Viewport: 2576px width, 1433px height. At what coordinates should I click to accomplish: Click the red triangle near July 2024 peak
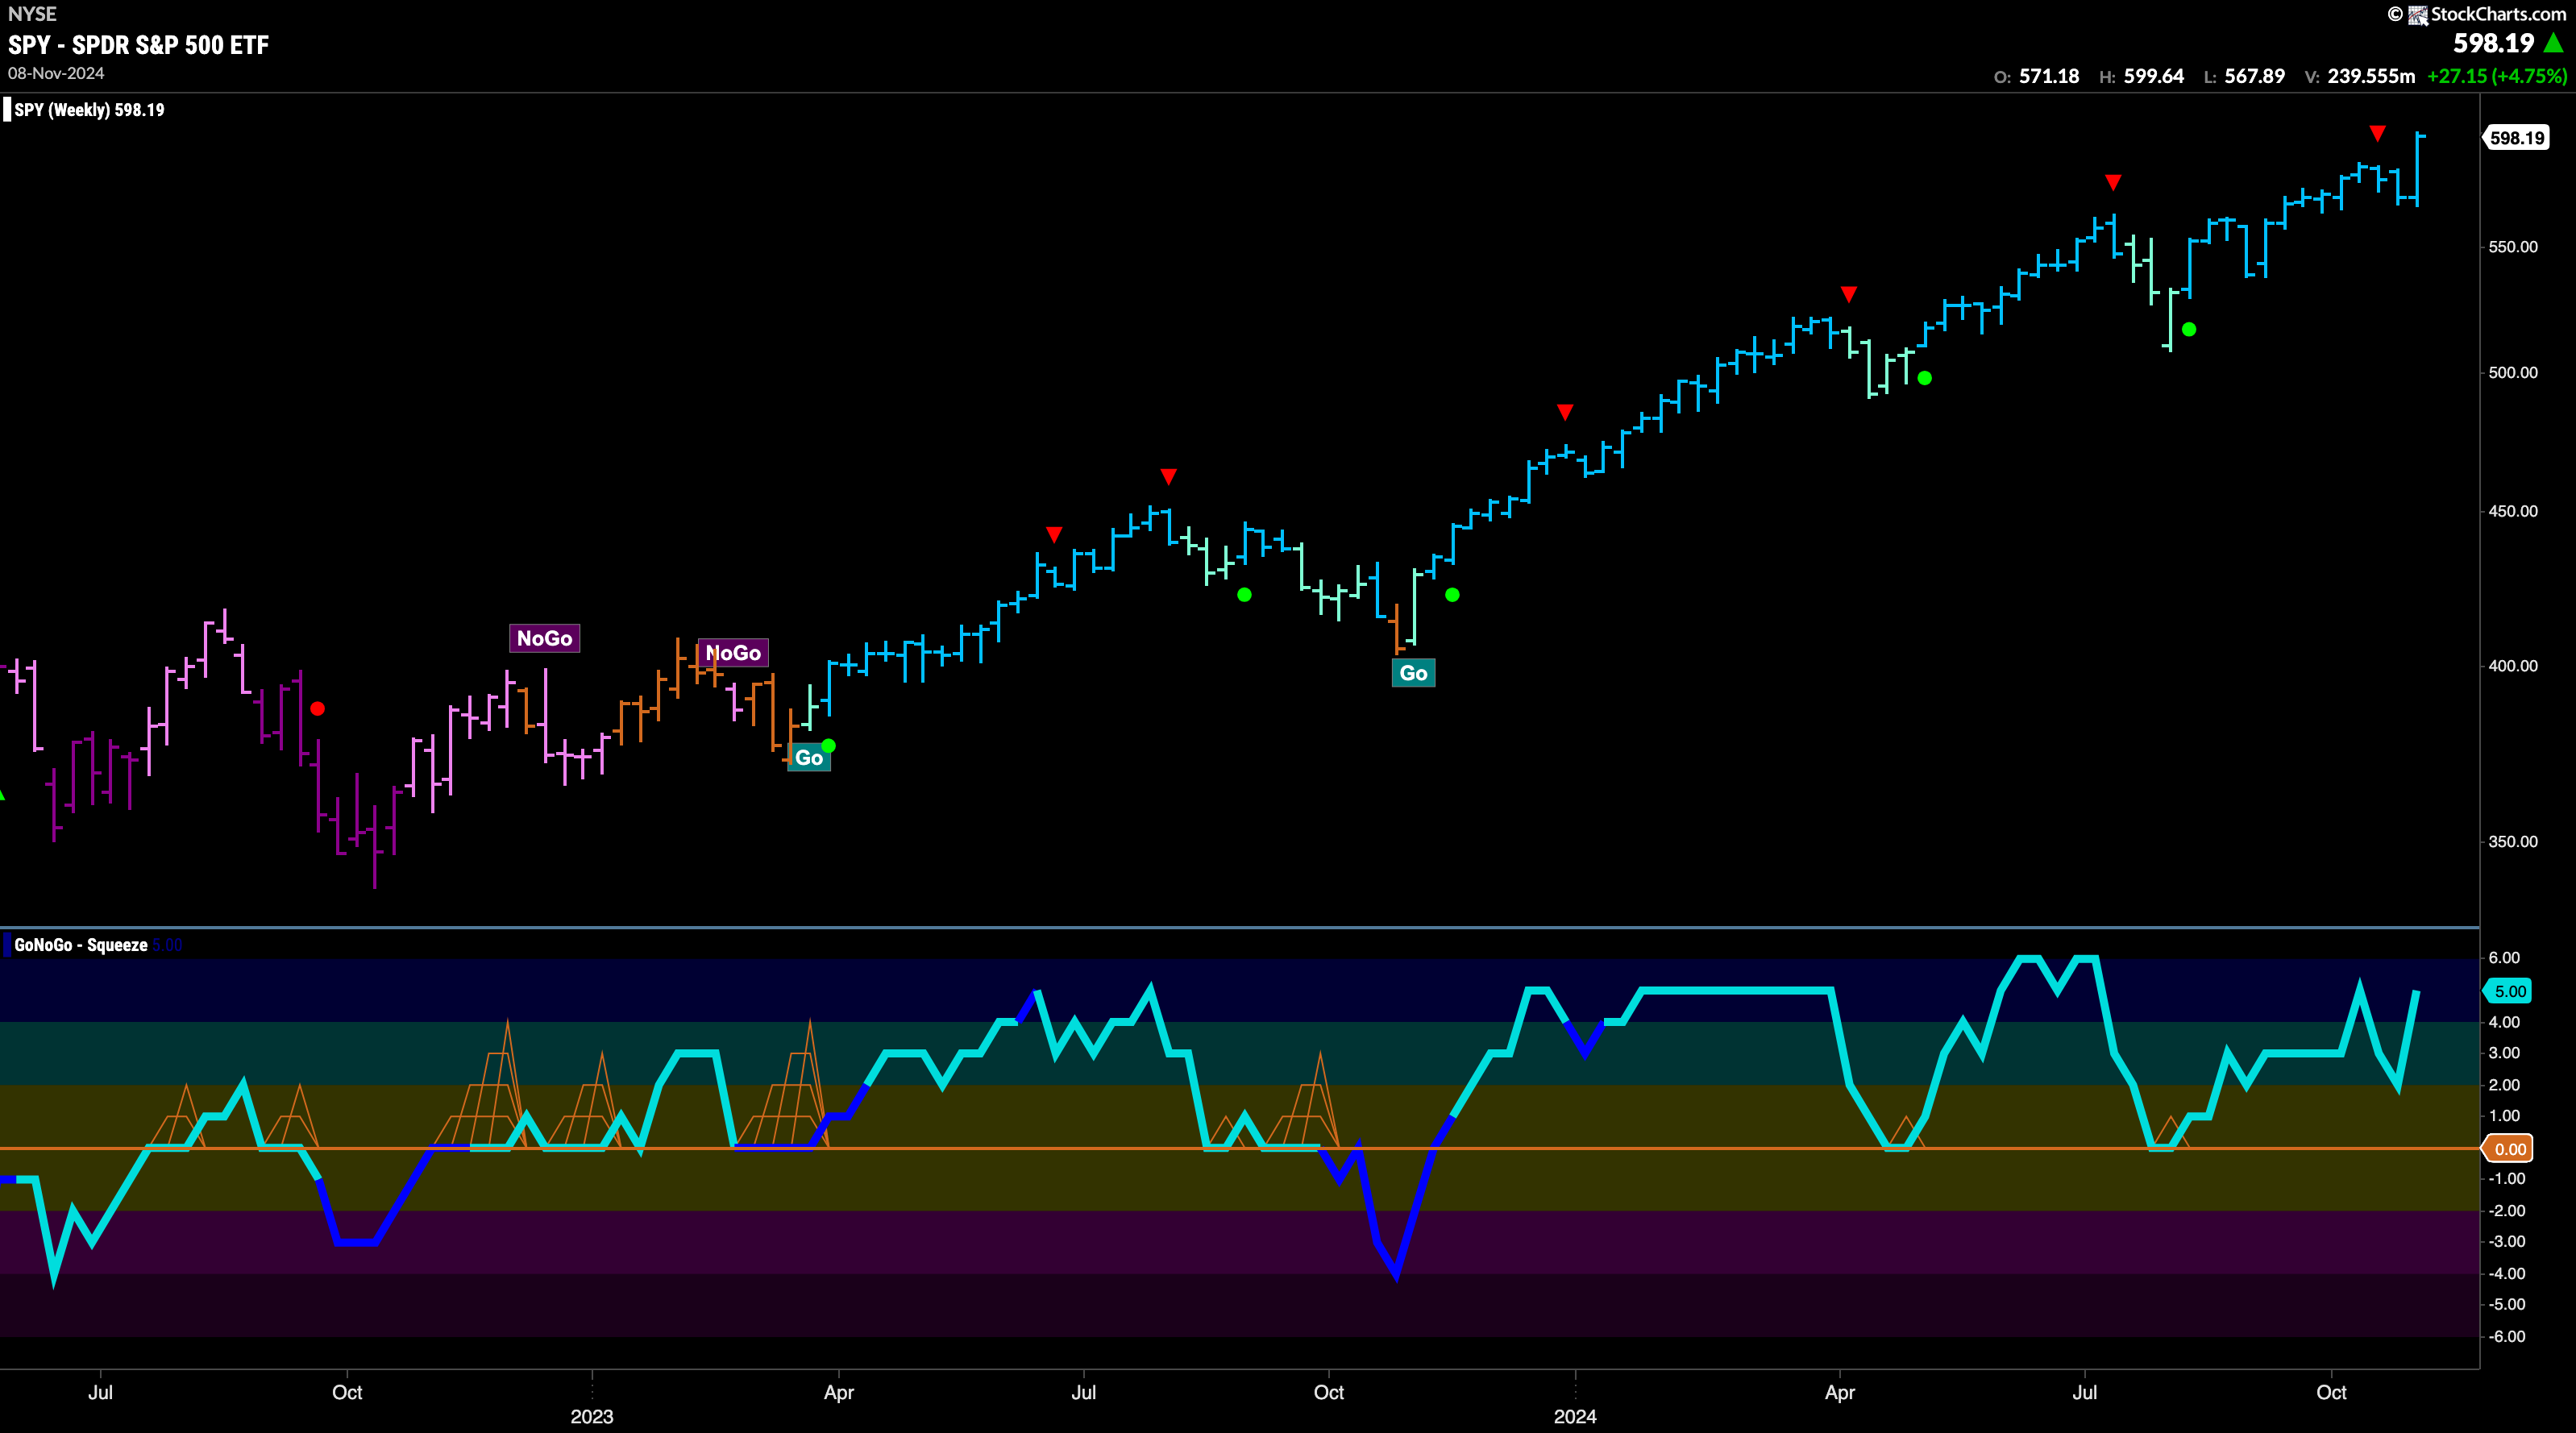[x=2112, y=182]
